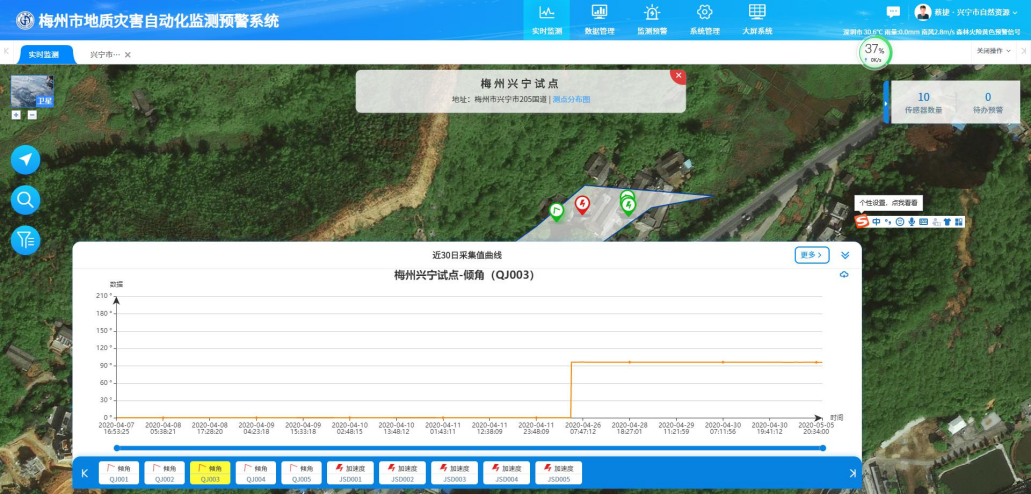1031x494 pixels.
Task: Close the 兴宁市… page tab
Action: point(128,55)
